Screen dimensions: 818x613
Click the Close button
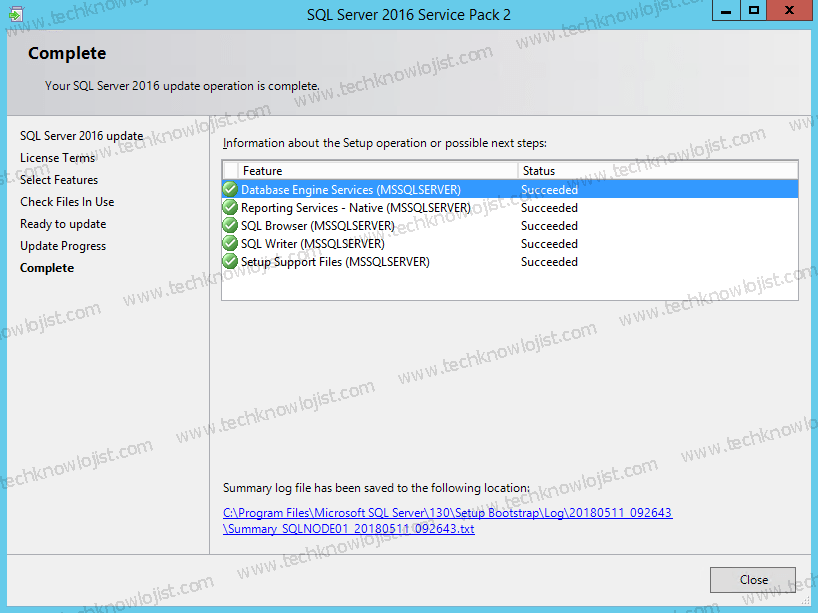pyautogui.click(x=752, y=579)
